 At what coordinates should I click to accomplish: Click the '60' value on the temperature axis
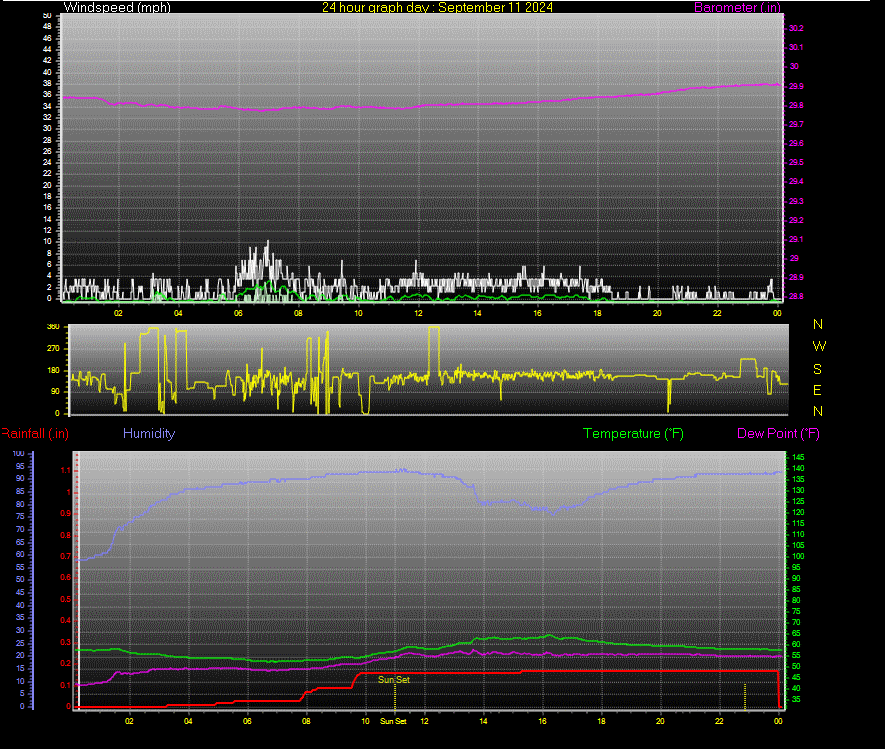796,645
